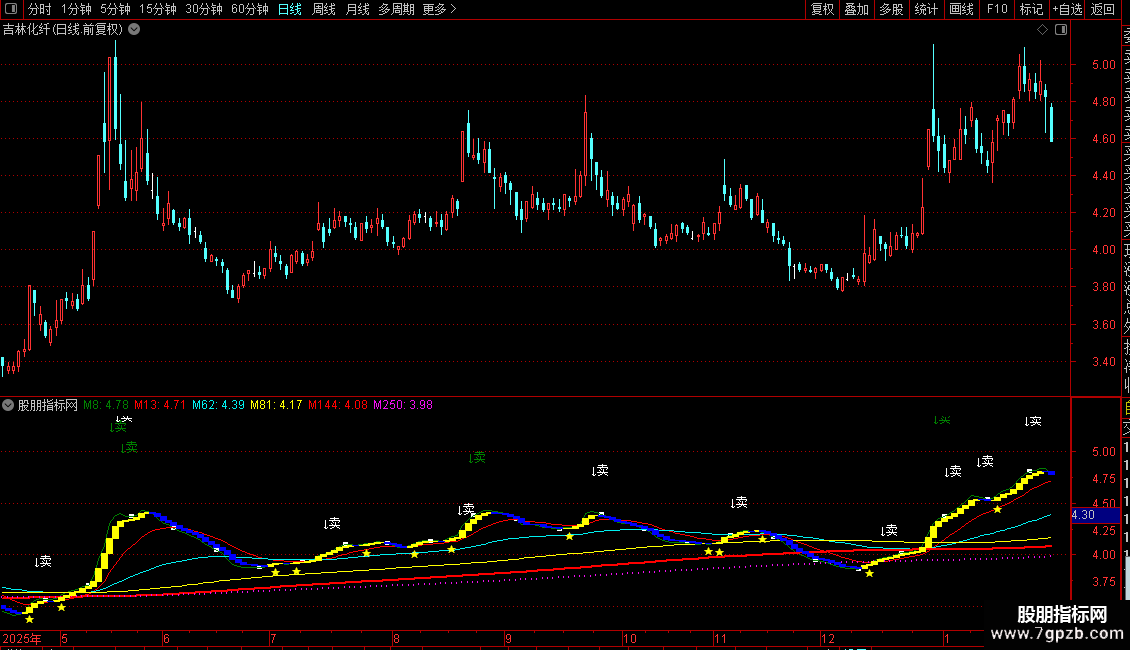Select the 60分钟 period
Screen dimensions: 1130x650
pos(249,9)
